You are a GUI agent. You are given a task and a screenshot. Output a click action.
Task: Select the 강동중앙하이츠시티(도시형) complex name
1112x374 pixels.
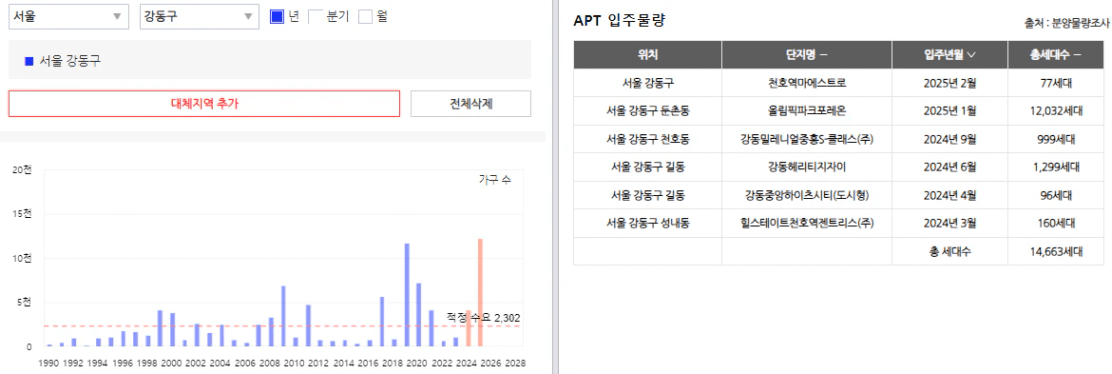[807, 195]
